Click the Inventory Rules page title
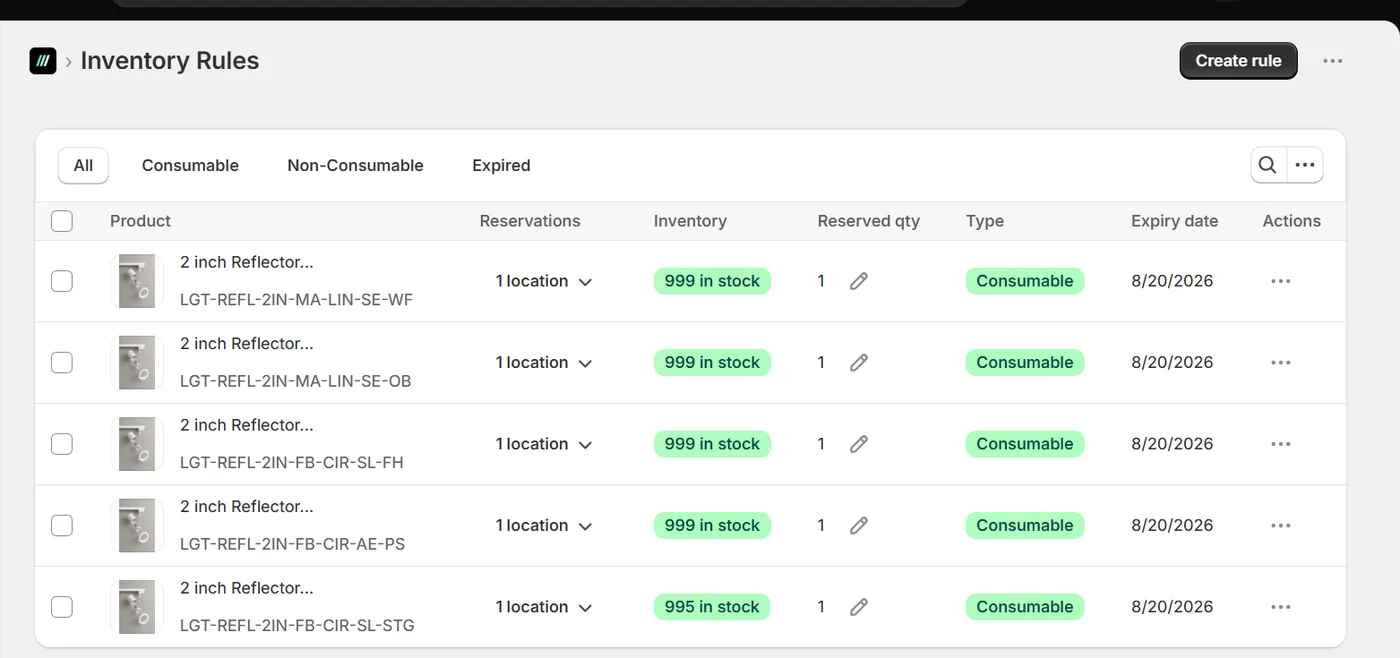This screenshot has height=658, width=1400. click(x=170, y=61)
